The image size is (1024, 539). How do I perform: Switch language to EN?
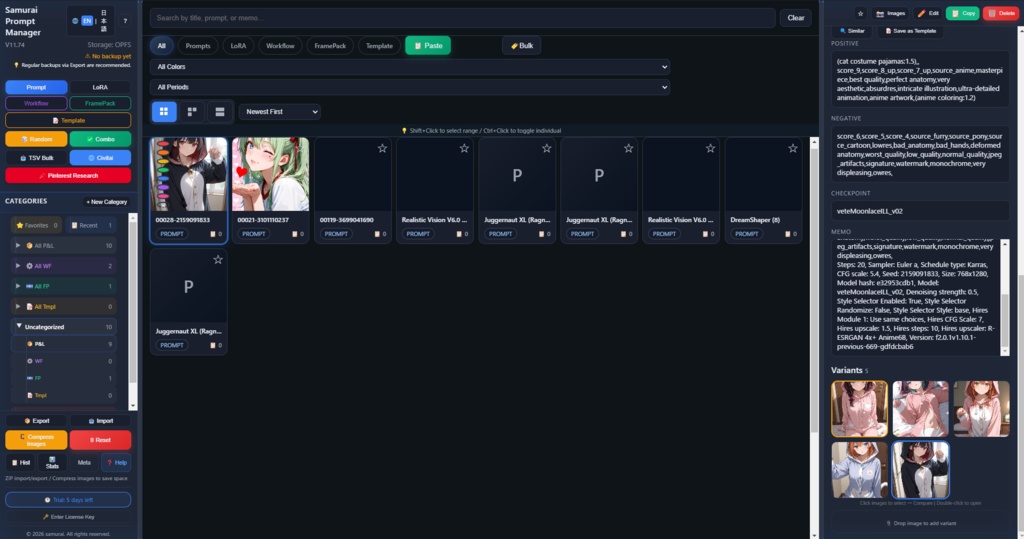point(87,21)
